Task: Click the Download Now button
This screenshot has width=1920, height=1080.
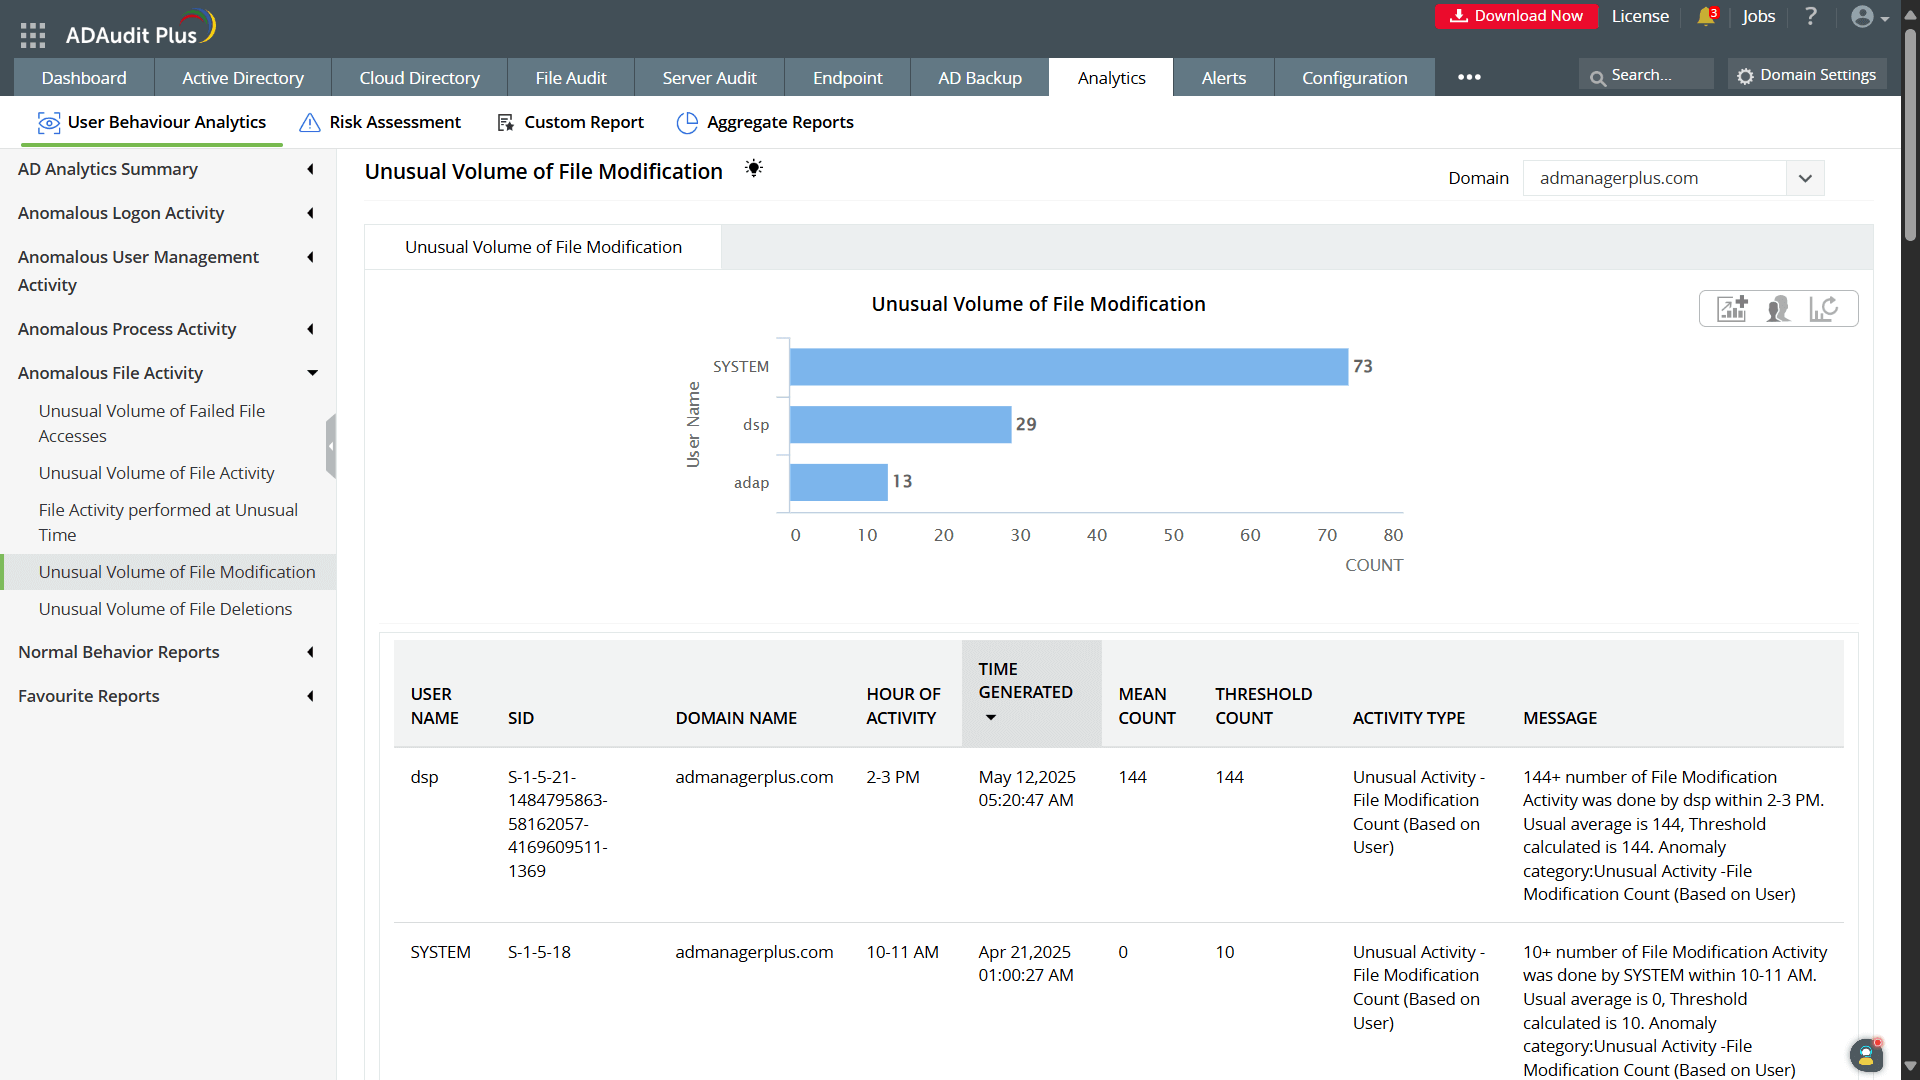Action: (x=1516, y=16)
